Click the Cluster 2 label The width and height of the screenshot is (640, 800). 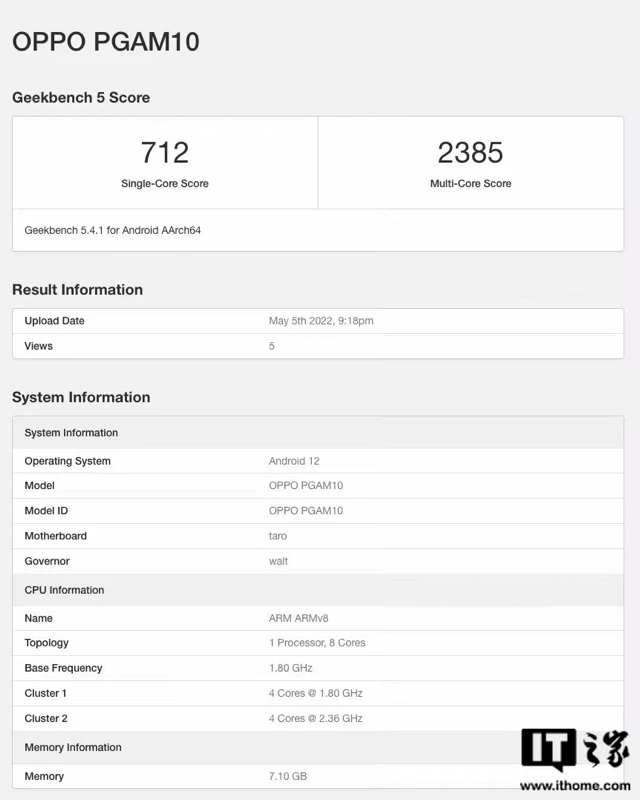46,718
